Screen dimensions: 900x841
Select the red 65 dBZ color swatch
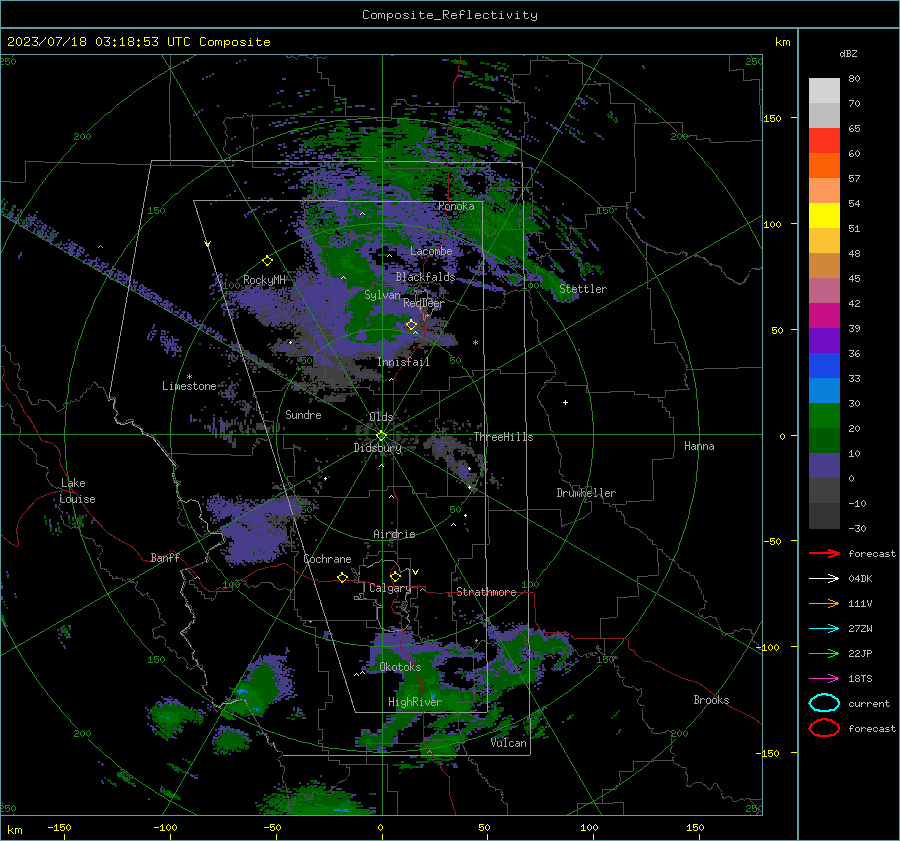tap(824, 140)
